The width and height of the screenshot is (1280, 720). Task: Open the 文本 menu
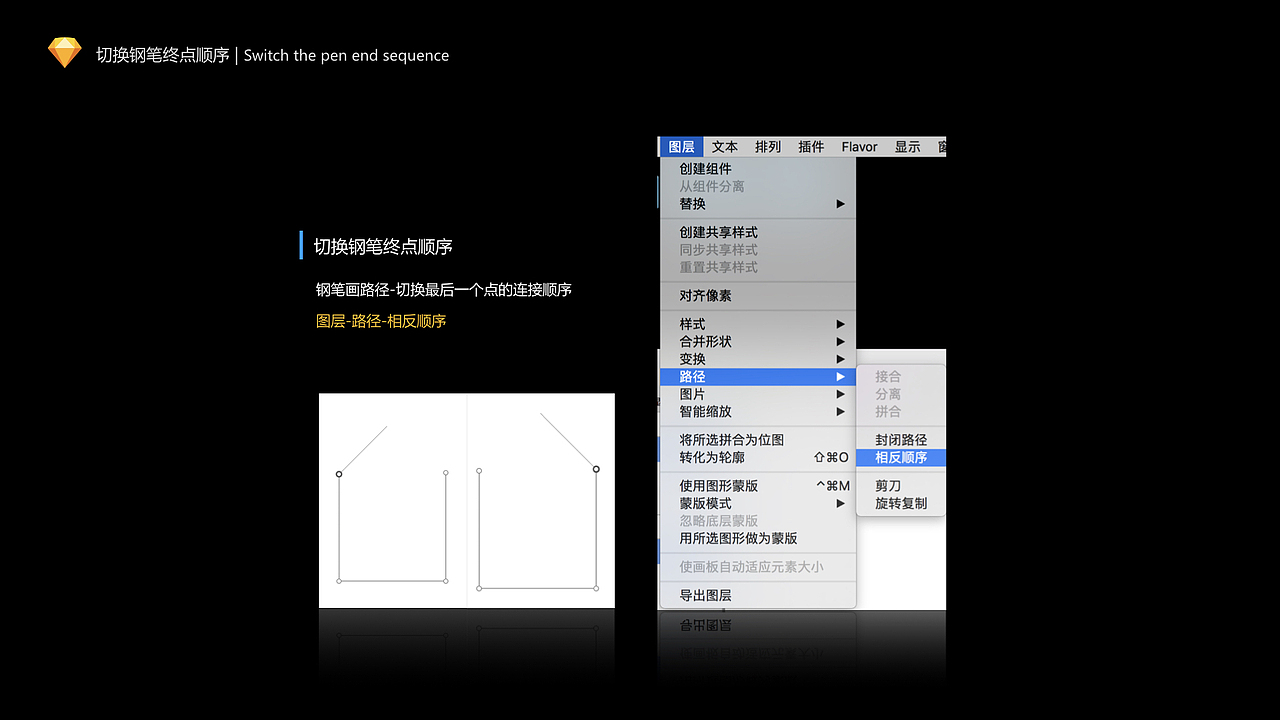click(724, 146)
